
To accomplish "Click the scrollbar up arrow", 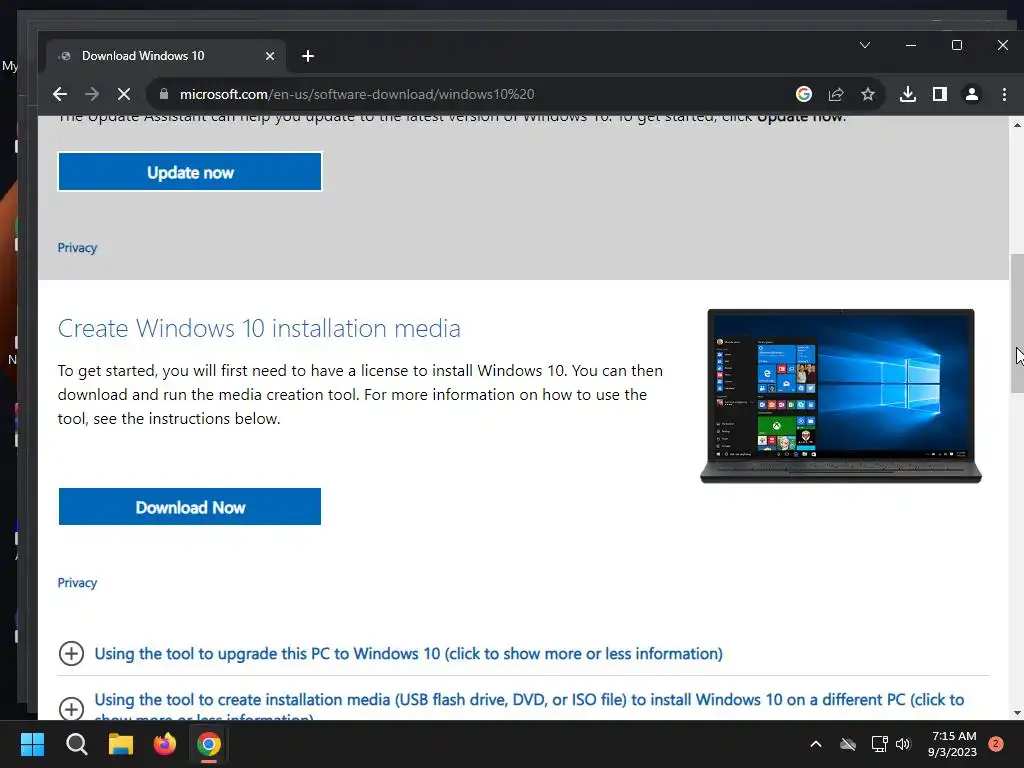I will point(1017,124).
